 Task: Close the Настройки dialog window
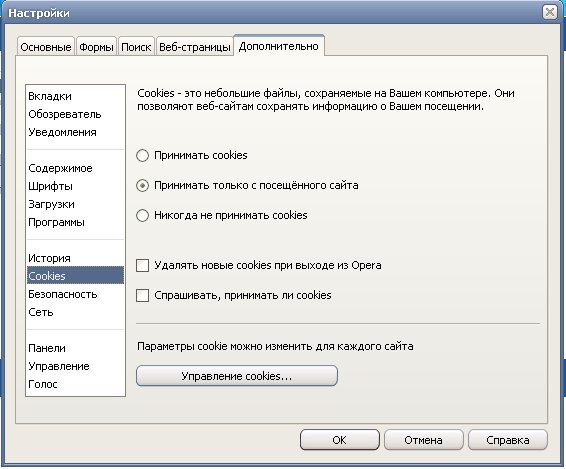(x=550, y=13)
